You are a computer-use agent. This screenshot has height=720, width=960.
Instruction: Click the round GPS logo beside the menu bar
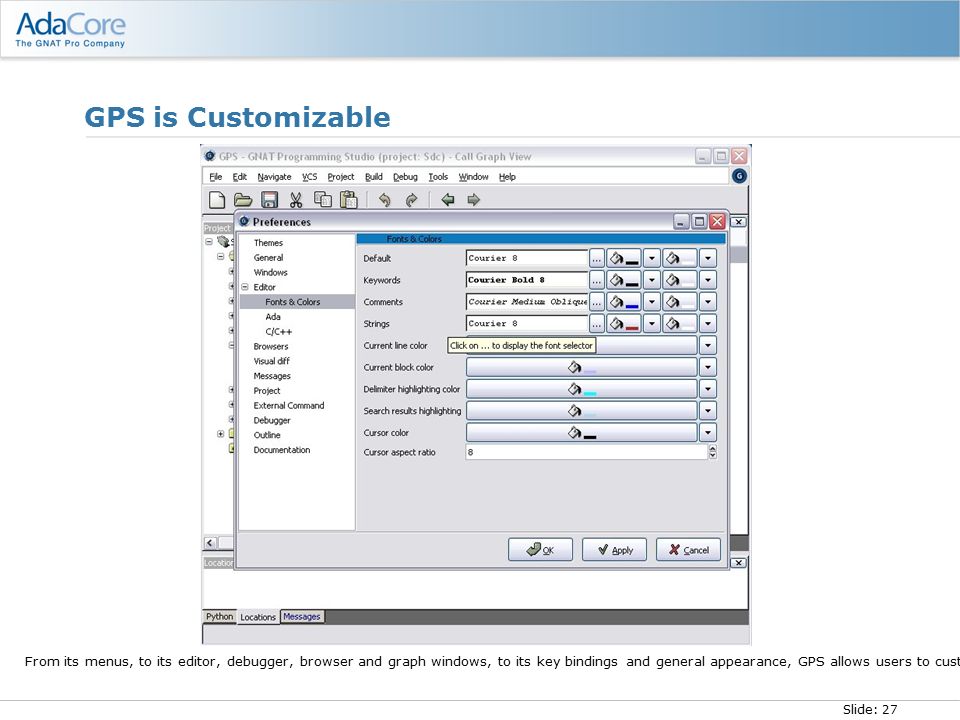pos(739,176)
